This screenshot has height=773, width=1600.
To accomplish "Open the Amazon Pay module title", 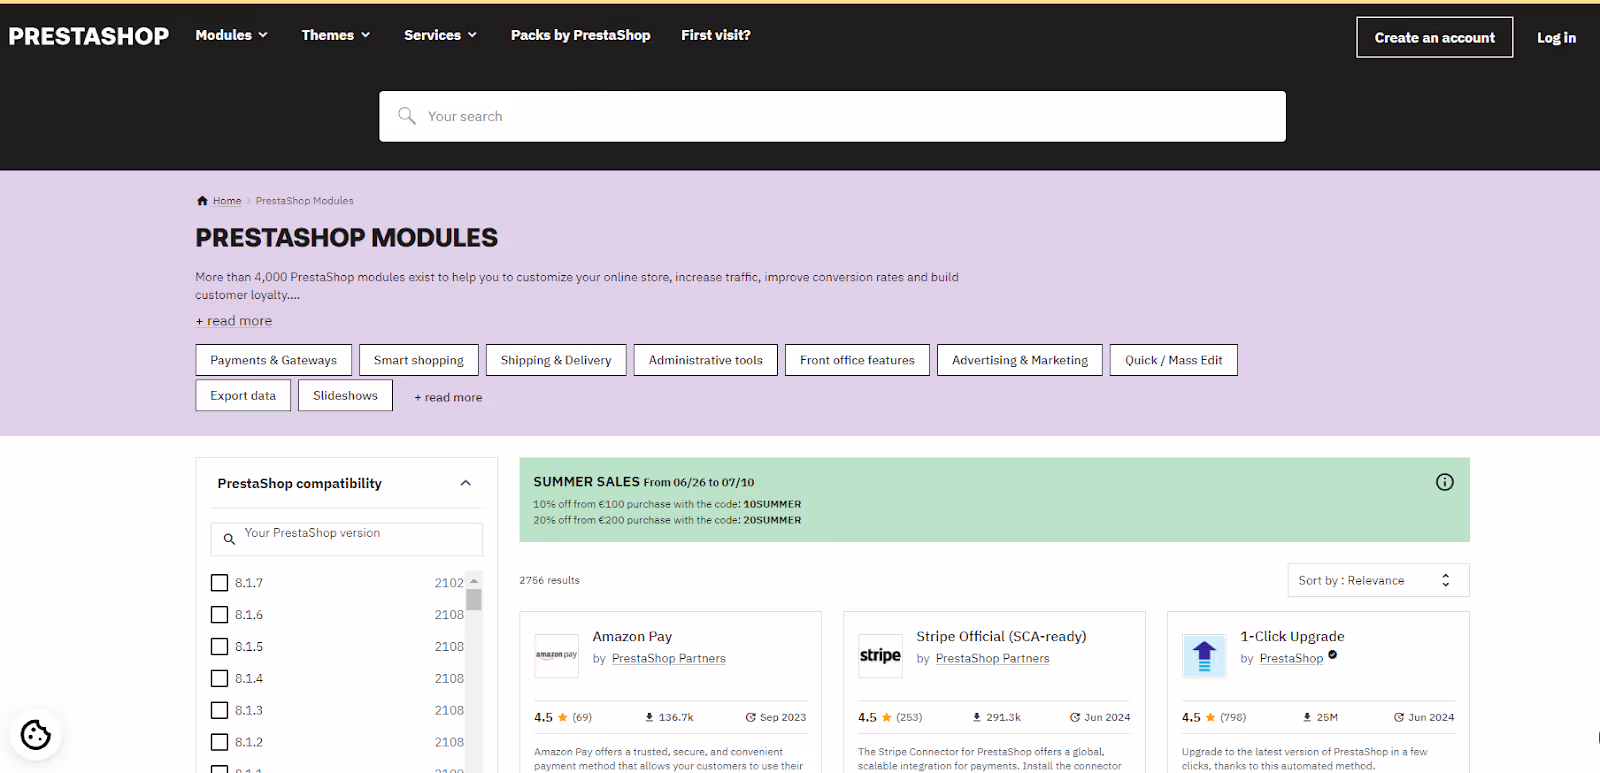I will pos(632,636).
